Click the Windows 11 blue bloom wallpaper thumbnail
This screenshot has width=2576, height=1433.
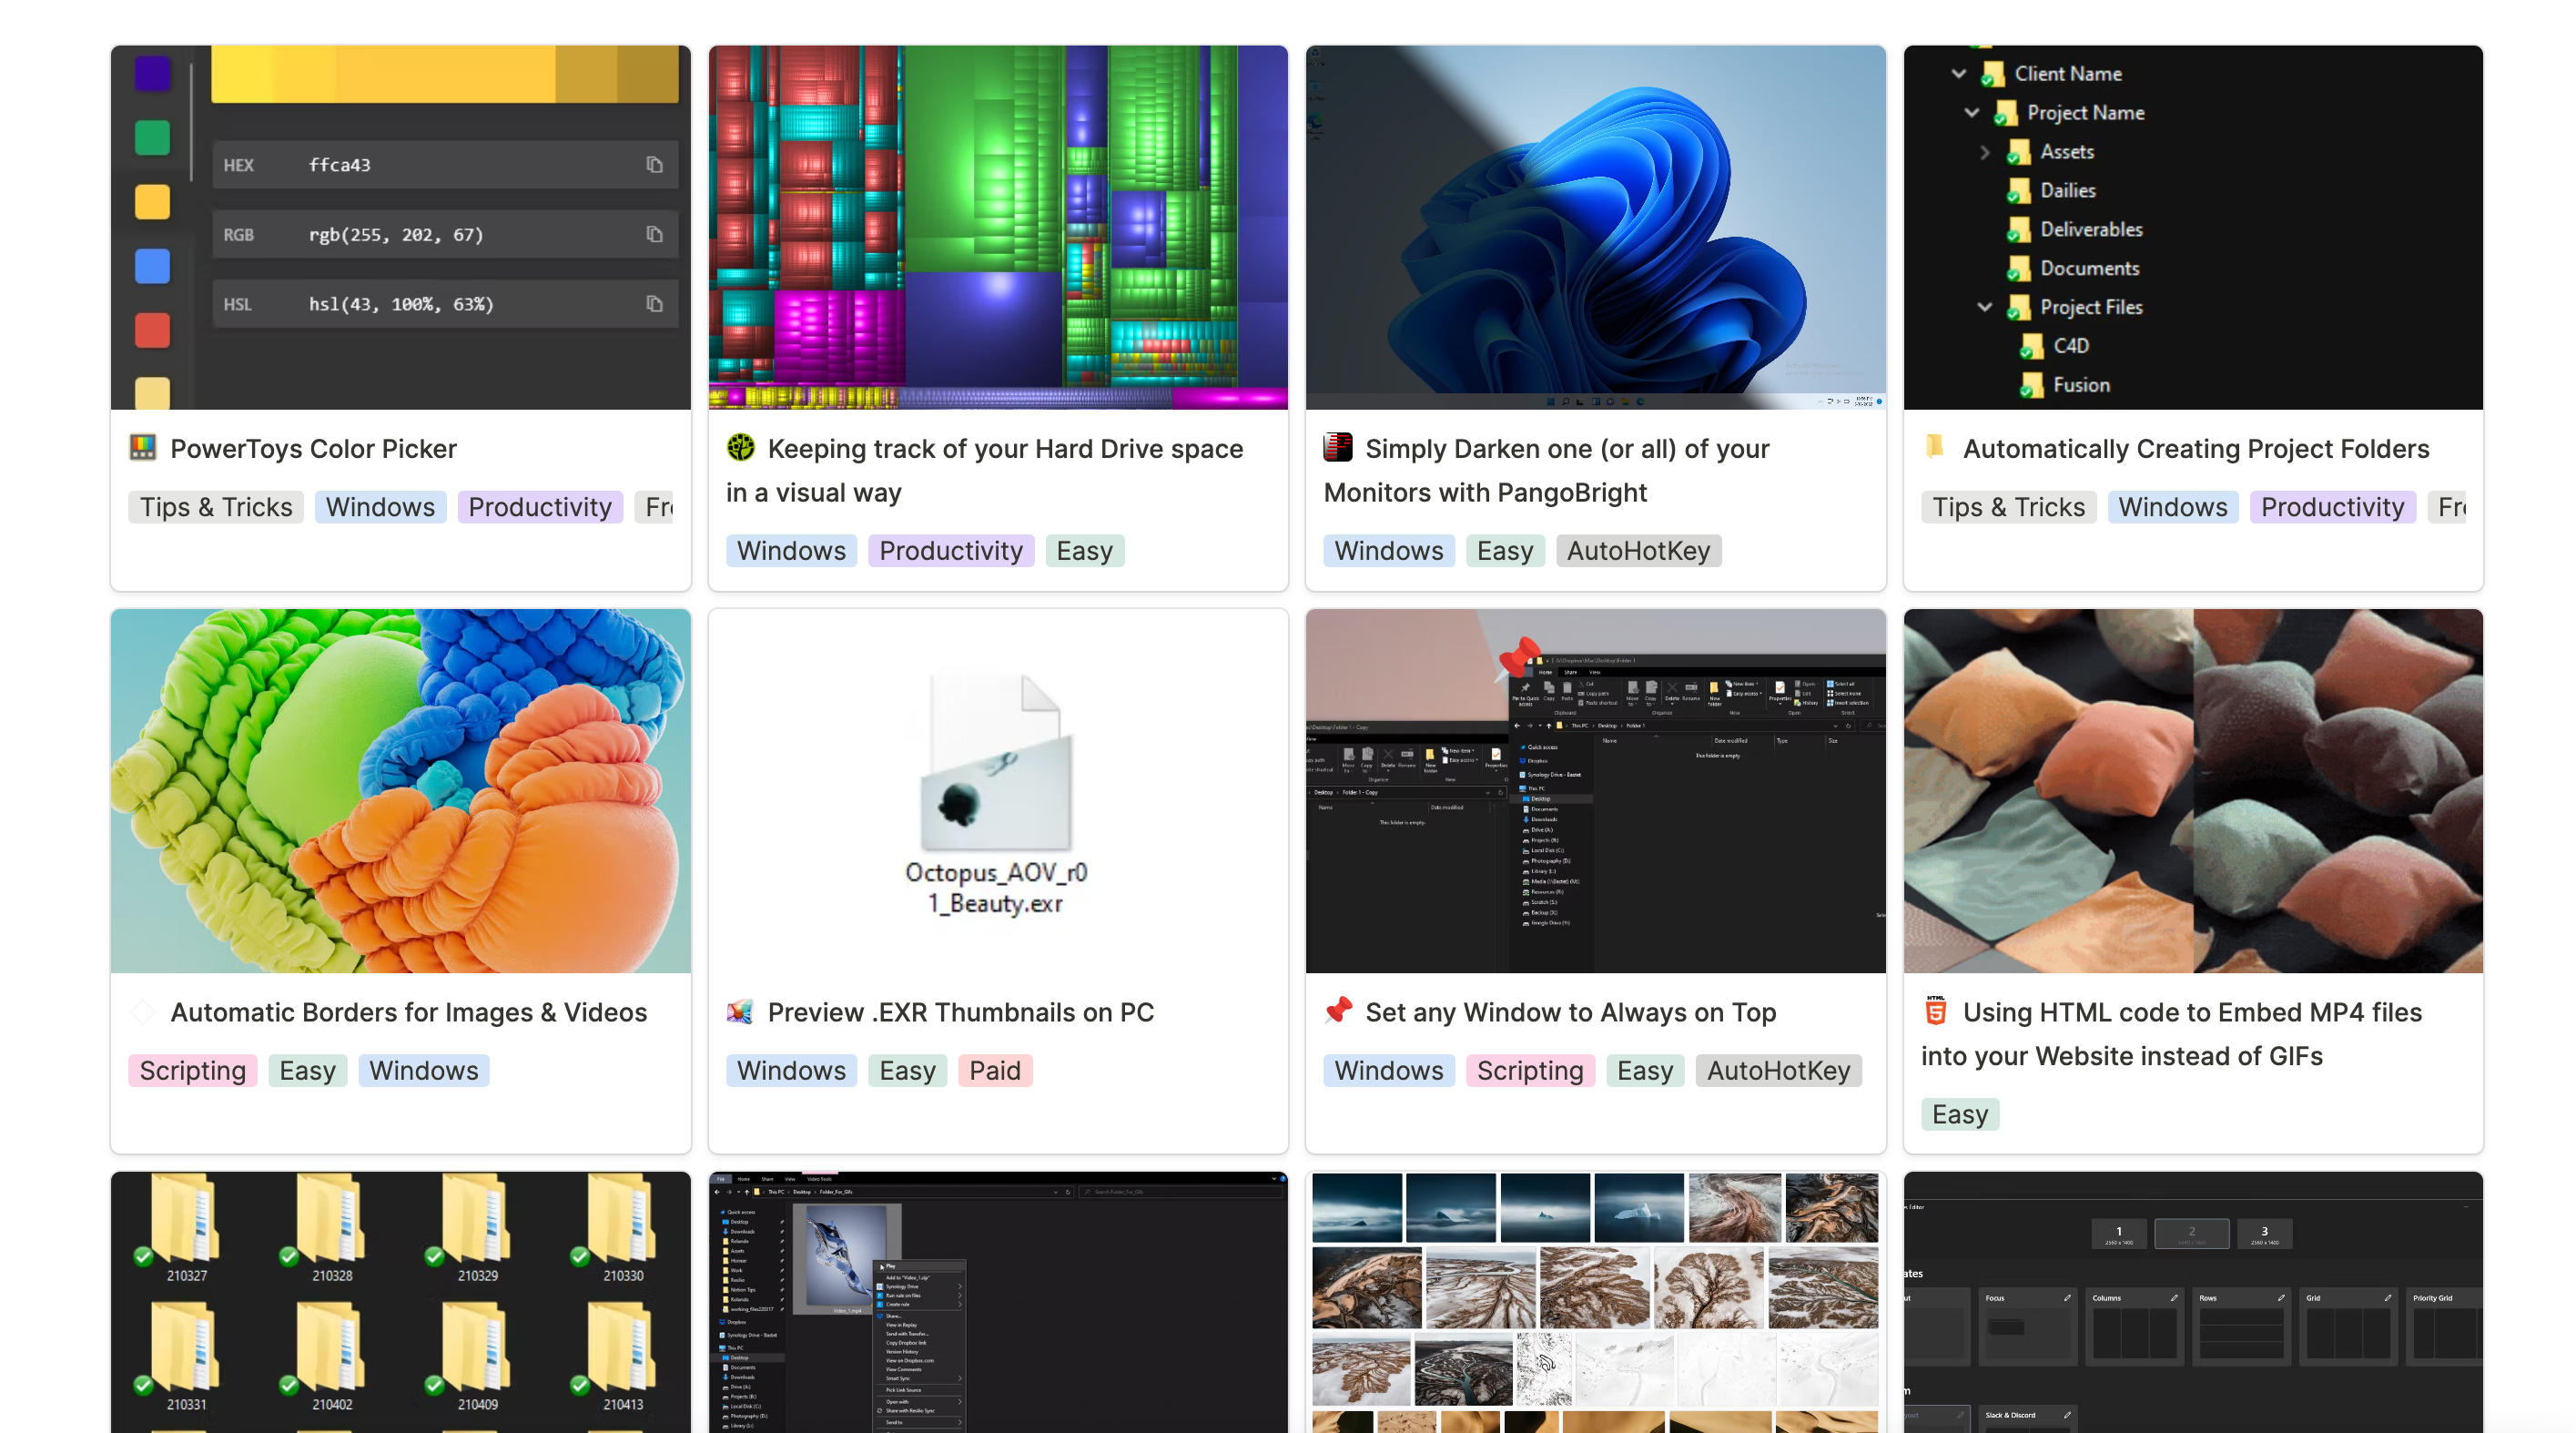coord(1596,227)
